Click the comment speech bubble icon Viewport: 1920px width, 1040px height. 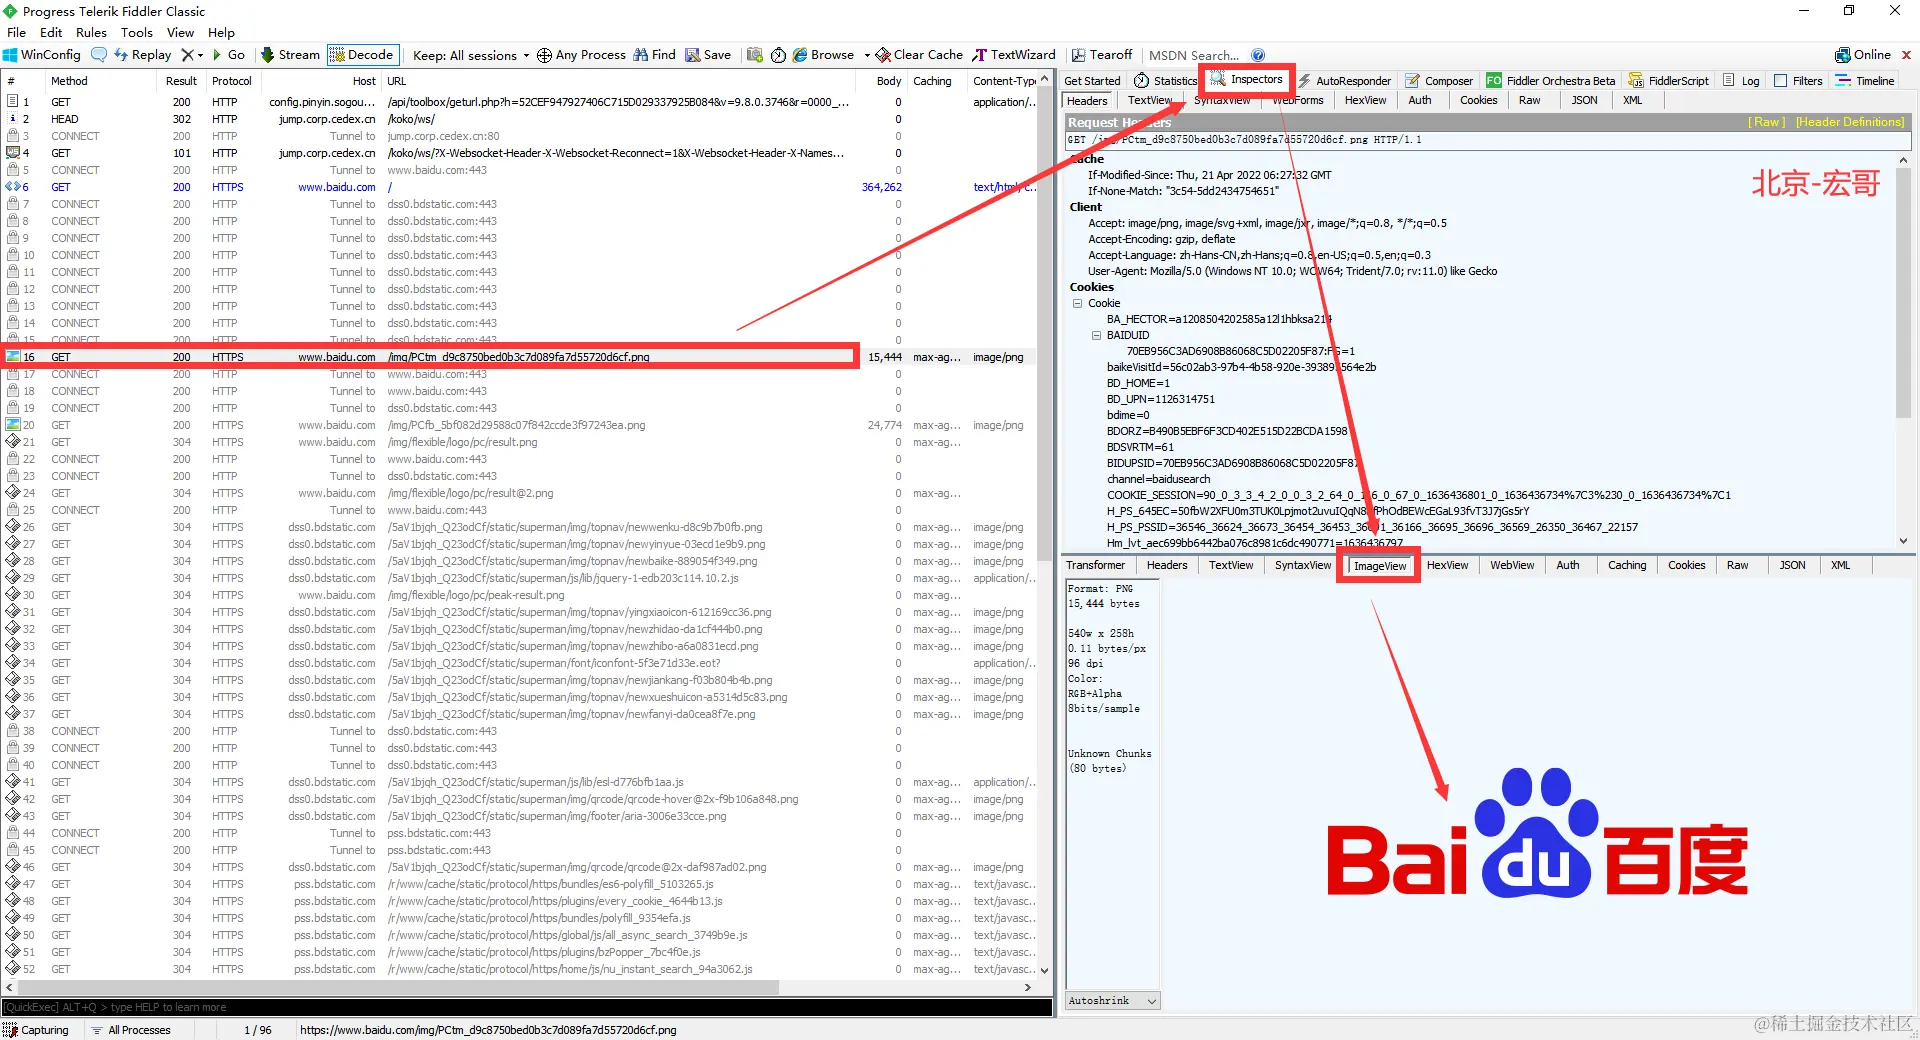(99, 55)
